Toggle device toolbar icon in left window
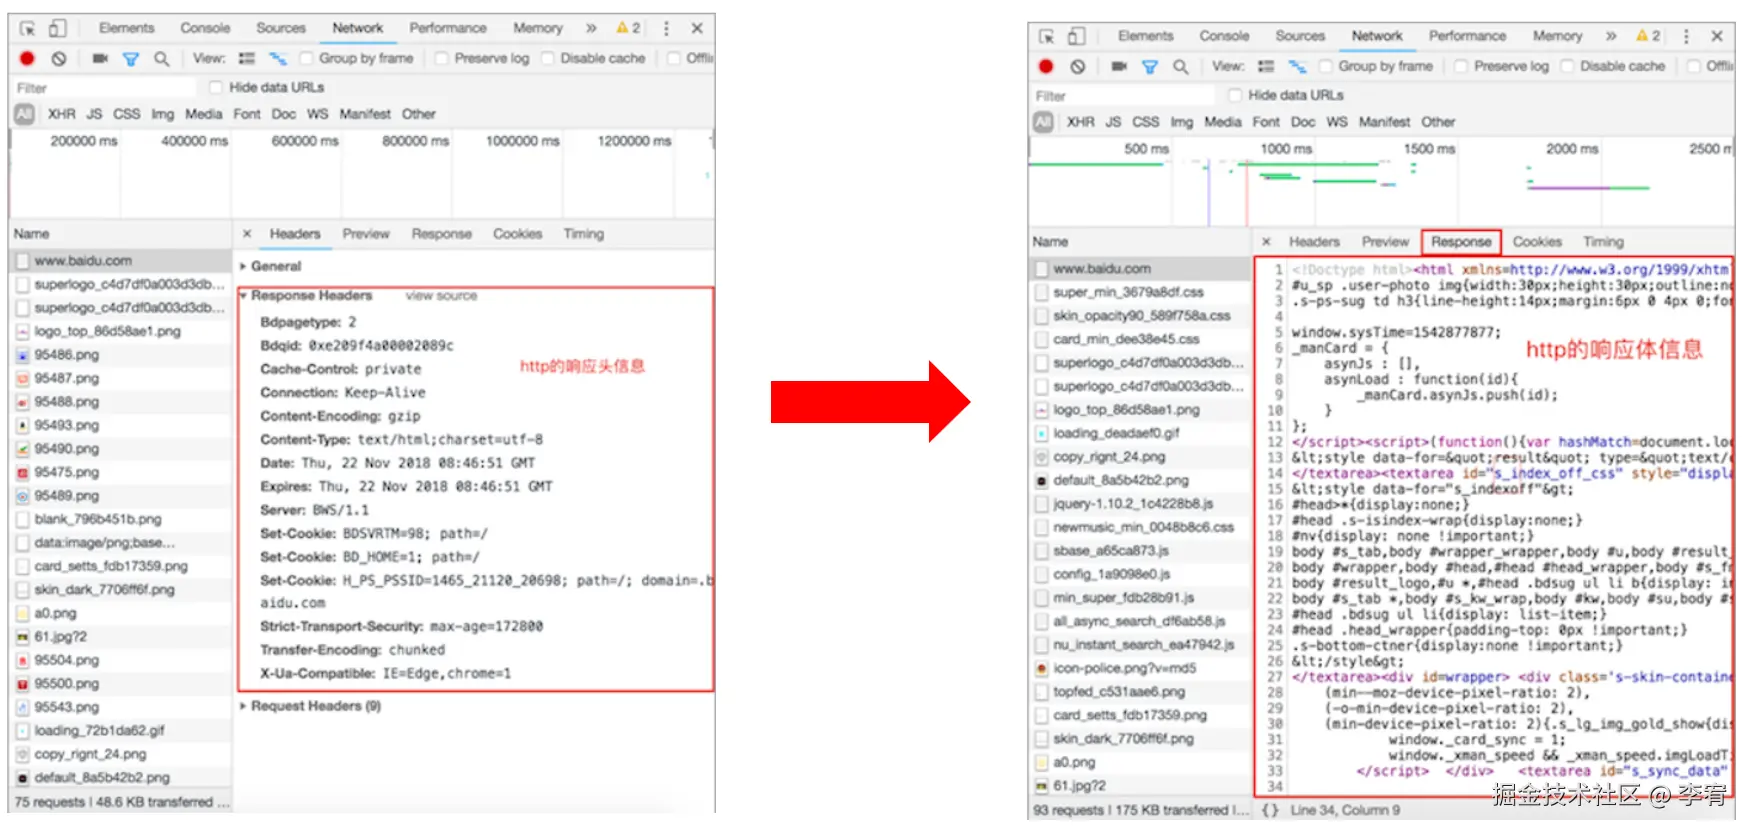 [57, 28]
